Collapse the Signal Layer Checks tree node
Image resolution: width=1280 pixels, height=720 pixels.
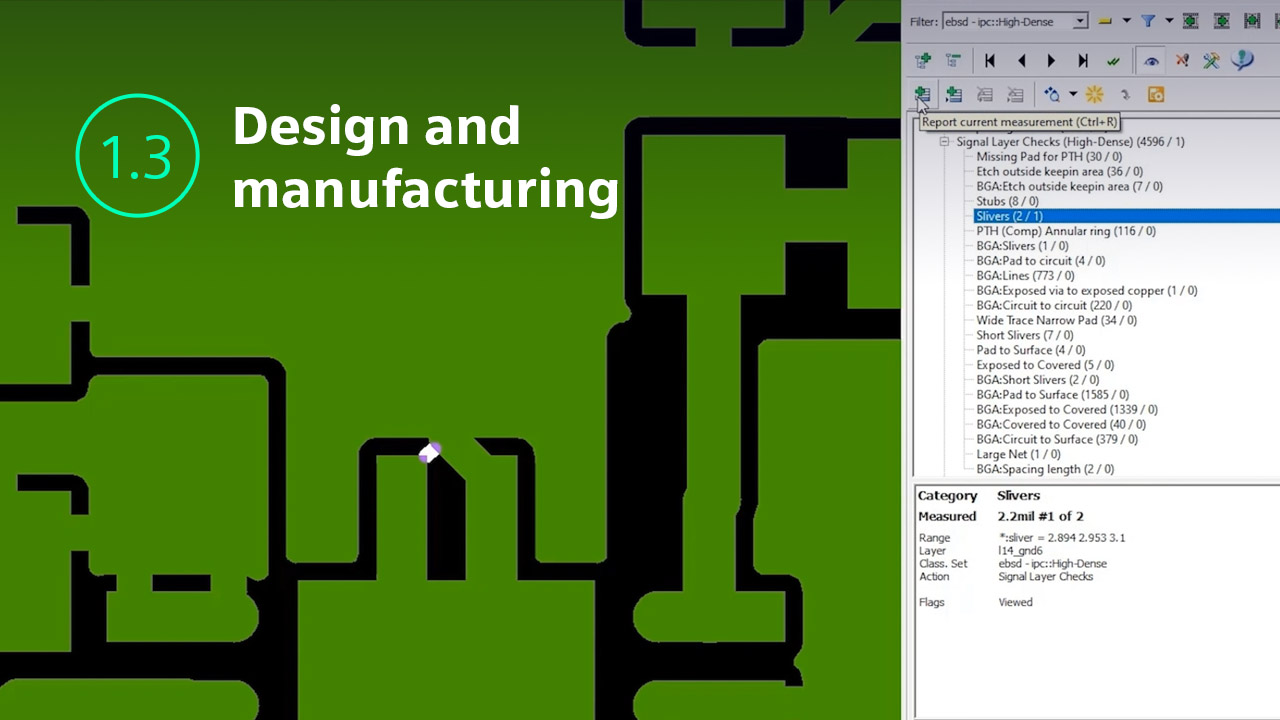944,142
